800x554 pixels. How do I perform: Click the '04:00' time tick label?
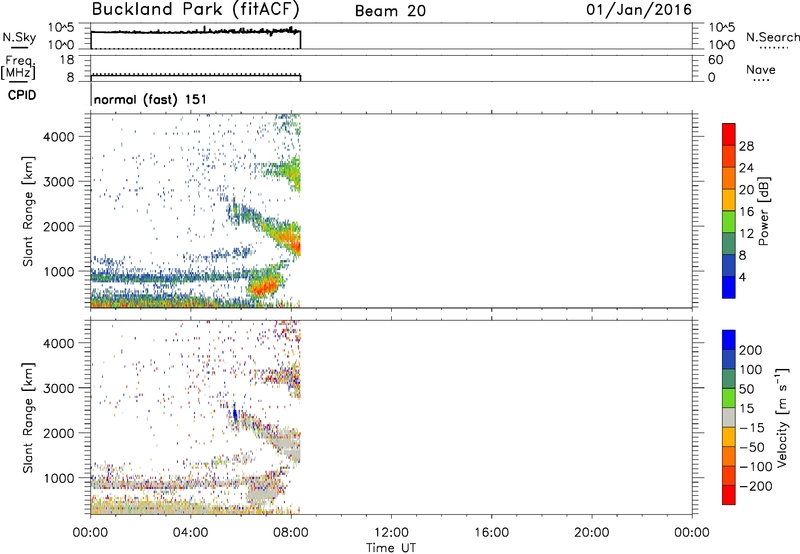pos(191,533)
